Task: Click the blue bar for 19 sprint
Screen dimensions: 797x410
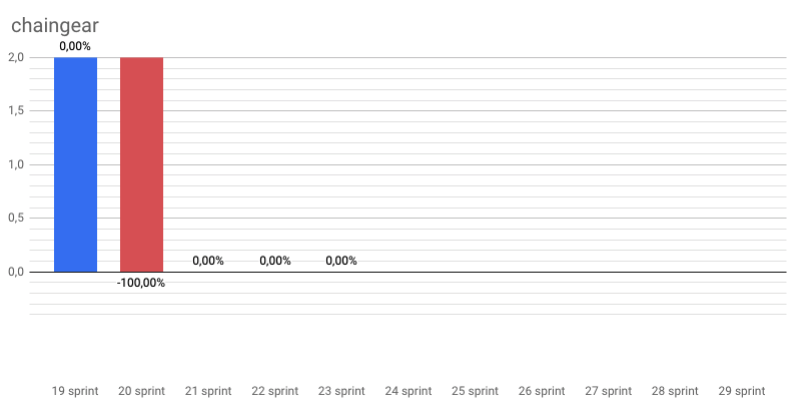Action: pos(75,165)
